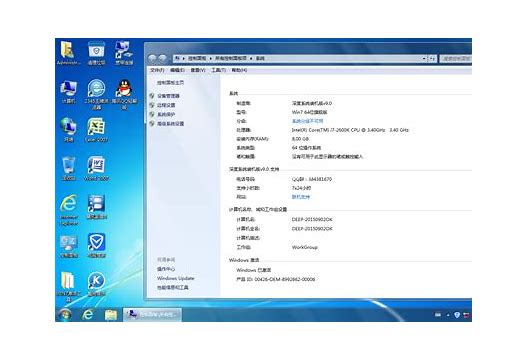Screen dimensions: 528x360
Task: Select the Intel Core i7-2600K processor text
Action: [350, 130]
